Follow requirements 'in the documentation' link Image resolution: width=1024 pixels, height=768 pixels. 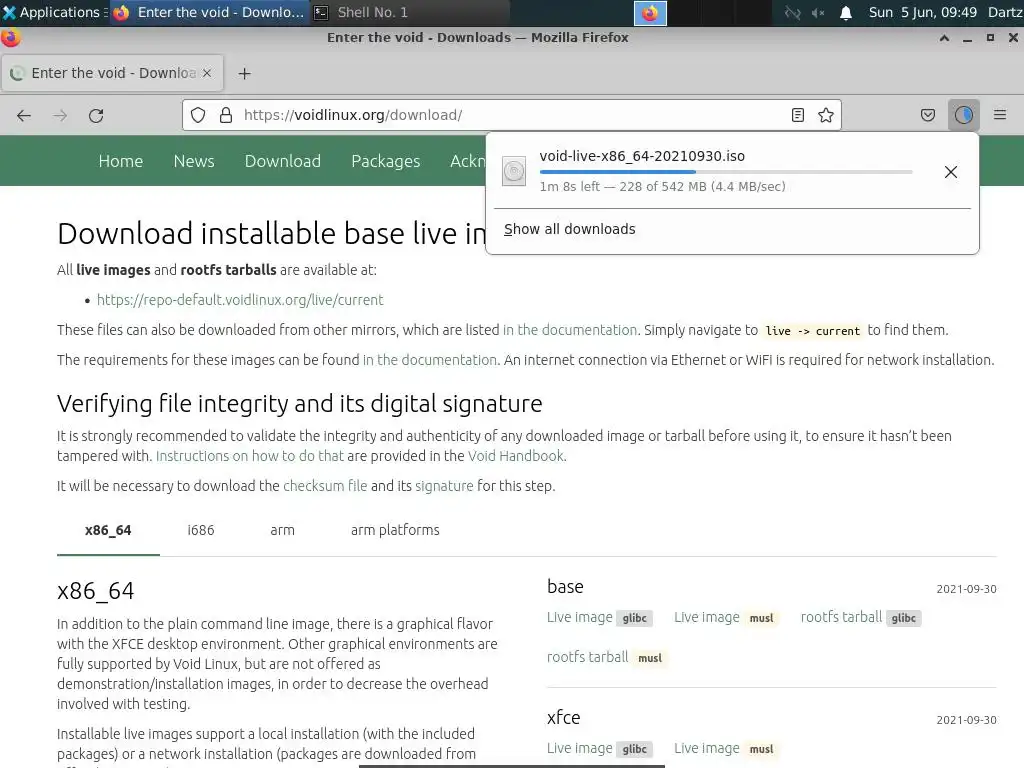[430, 360]
